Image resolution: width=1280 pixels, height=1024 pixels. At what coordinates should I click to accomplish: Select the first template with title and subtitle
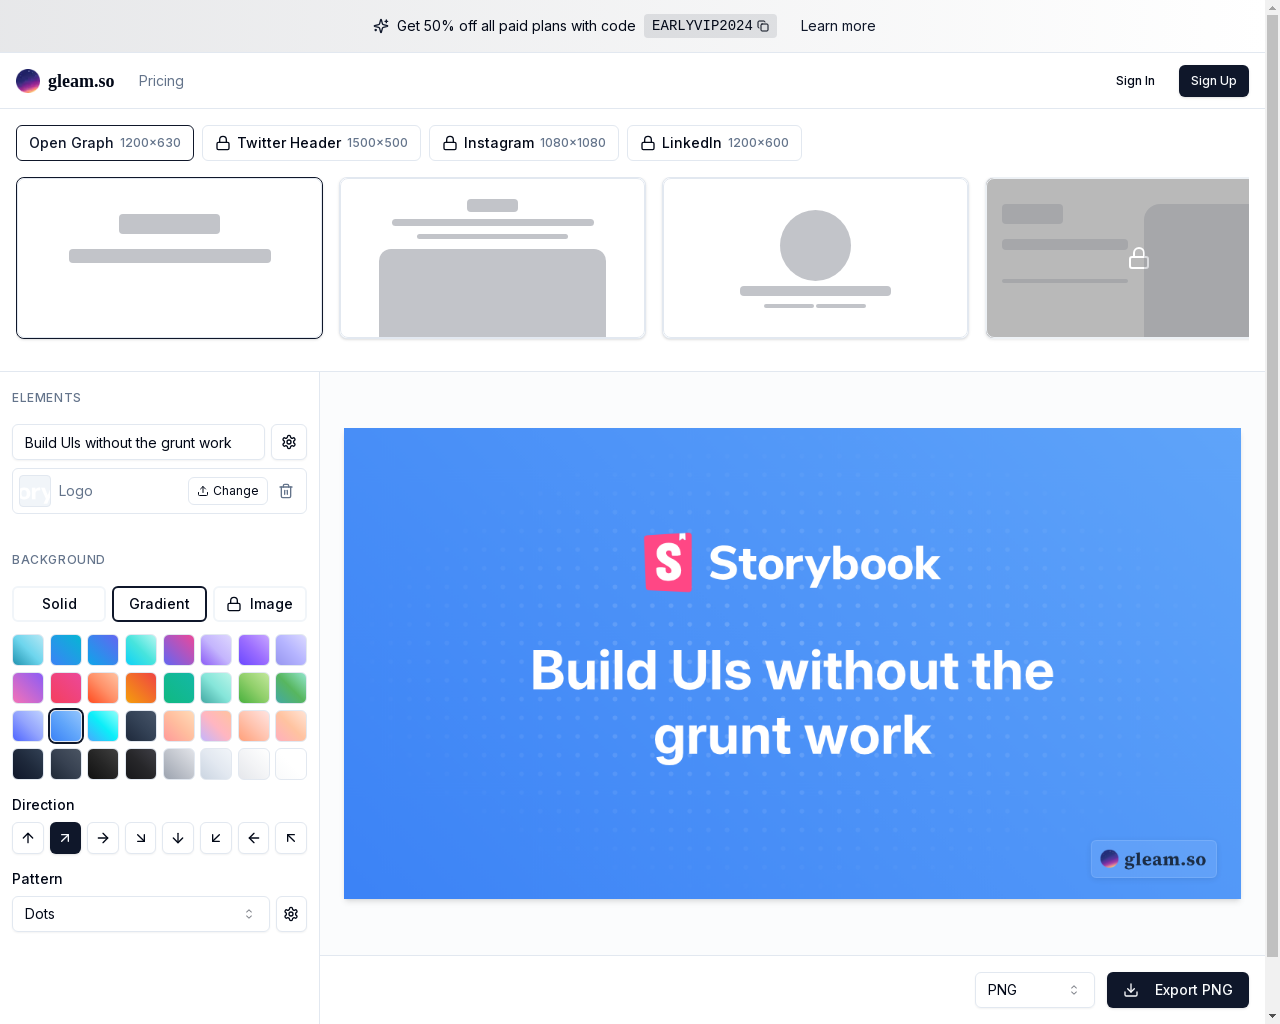[x=169, y=258]
